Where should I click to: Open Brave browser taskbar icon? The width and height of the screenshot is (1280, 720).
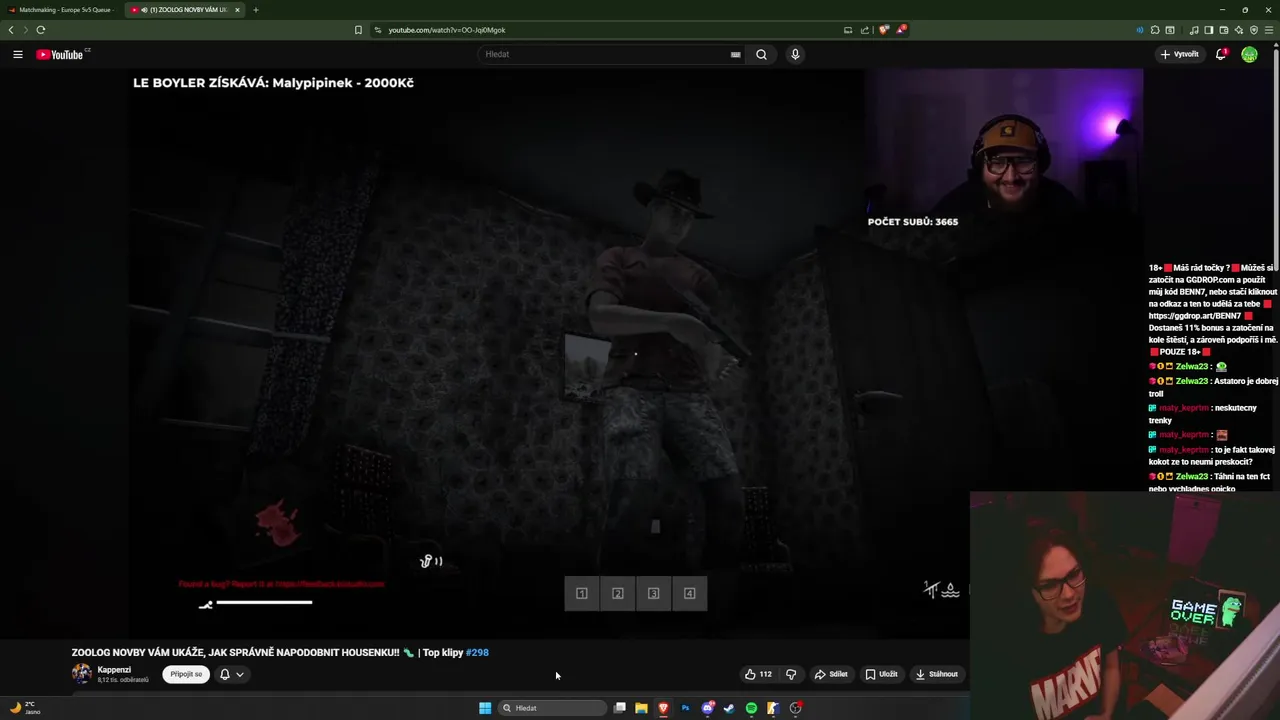tap(663, 708)
